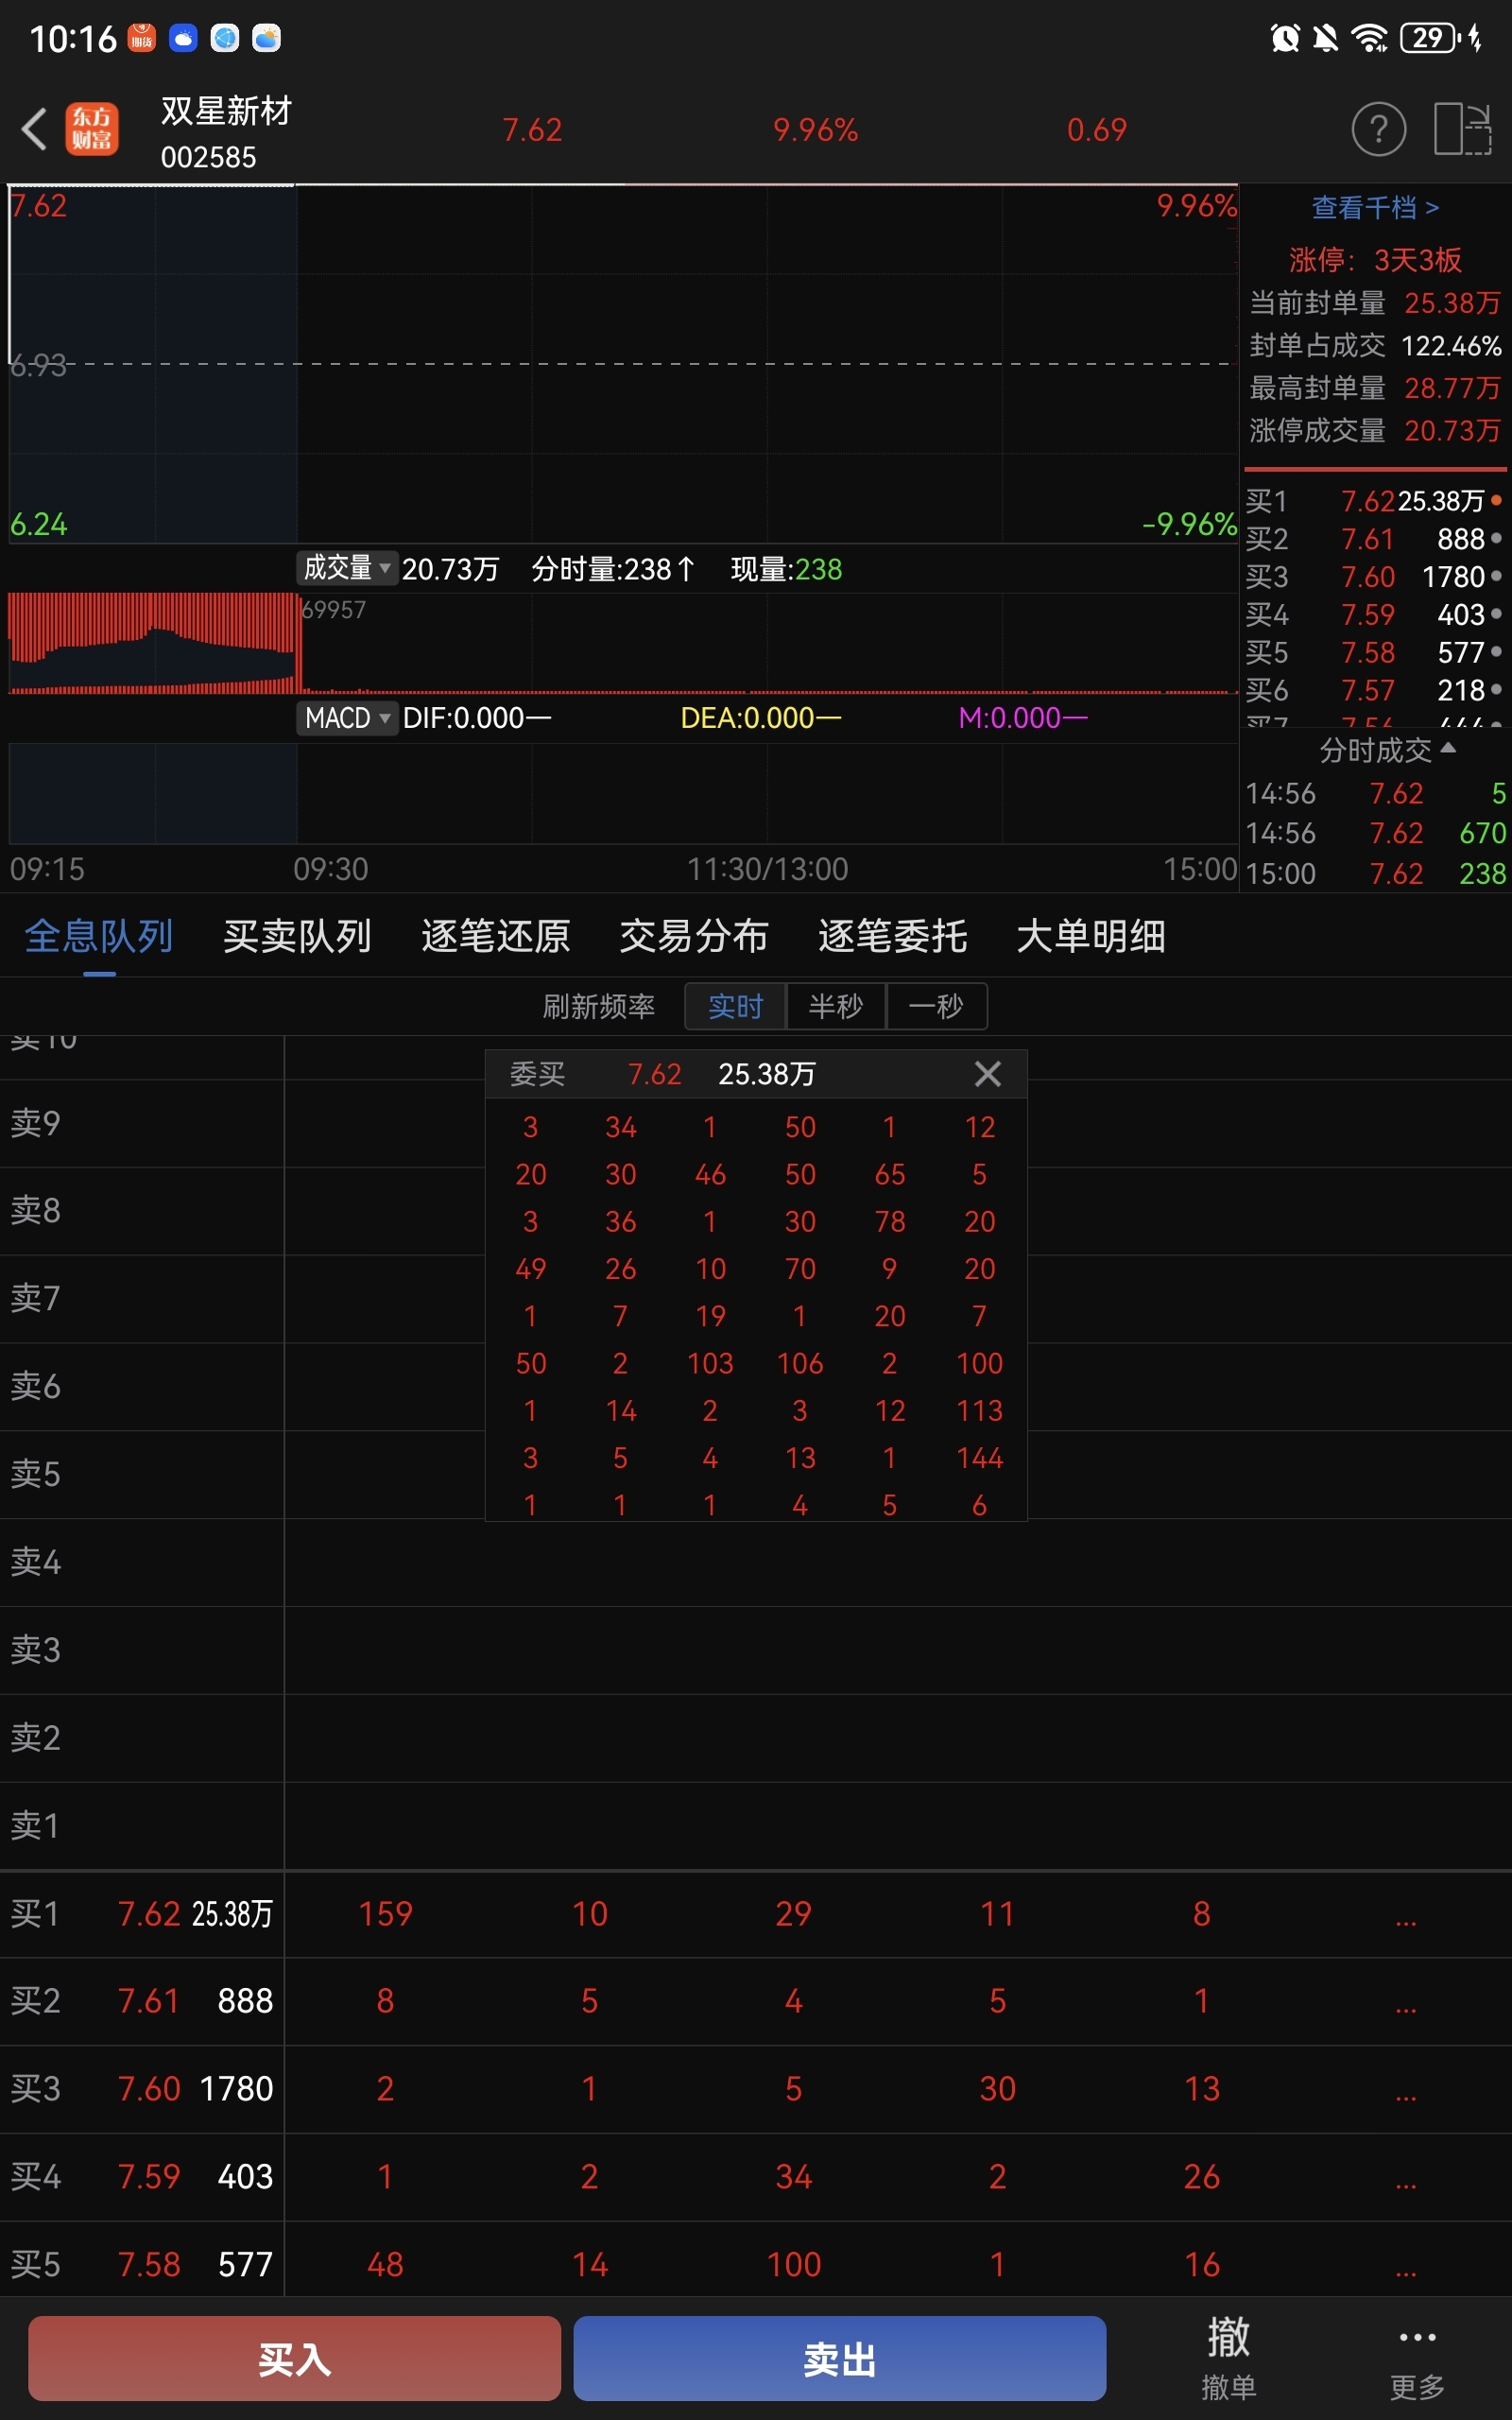This screenshot has width=1512, height=2420.
Task: Open 查看千档 link
Action: (x=1375, y=207)
